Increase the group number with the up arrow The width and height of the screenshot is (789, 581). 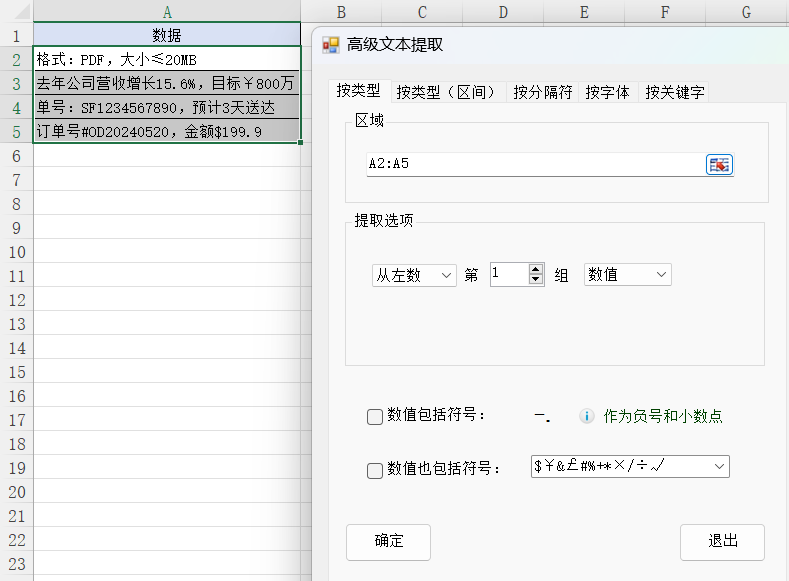[536, 269]
